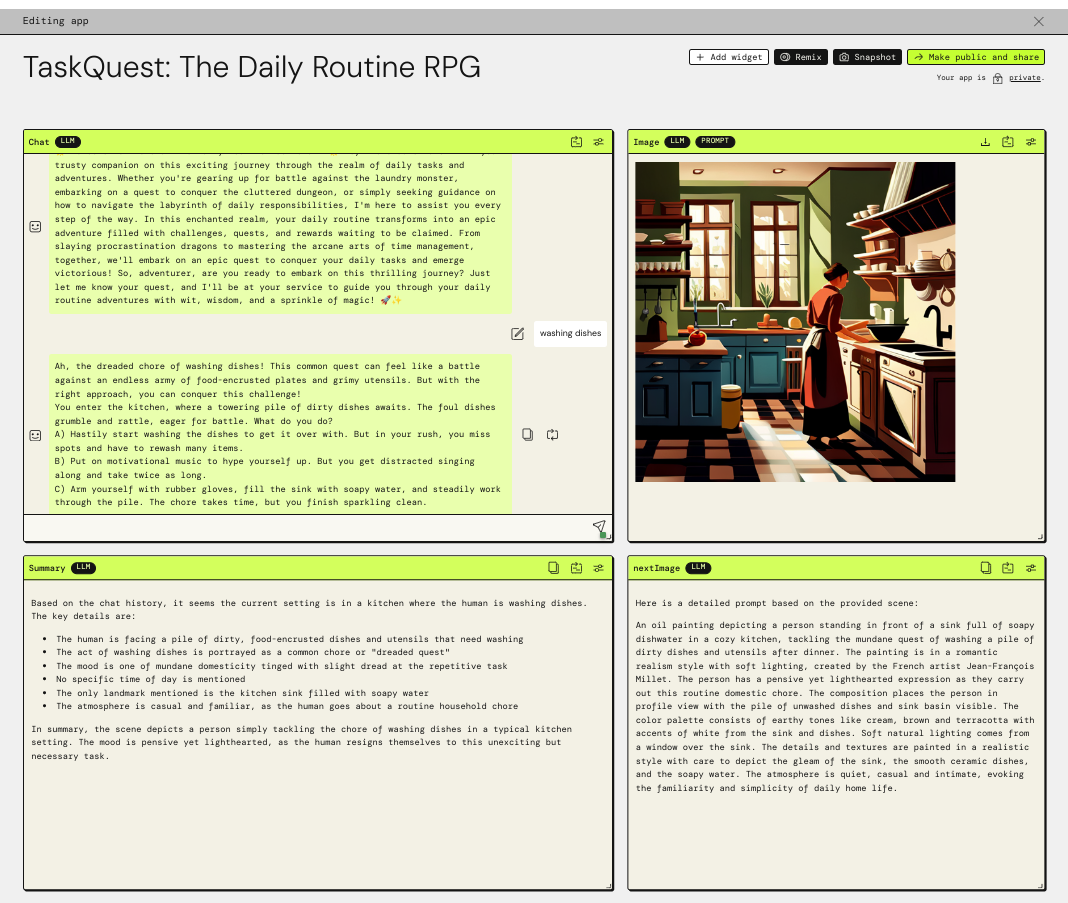Click the lock icon beside private

point(997,78)
